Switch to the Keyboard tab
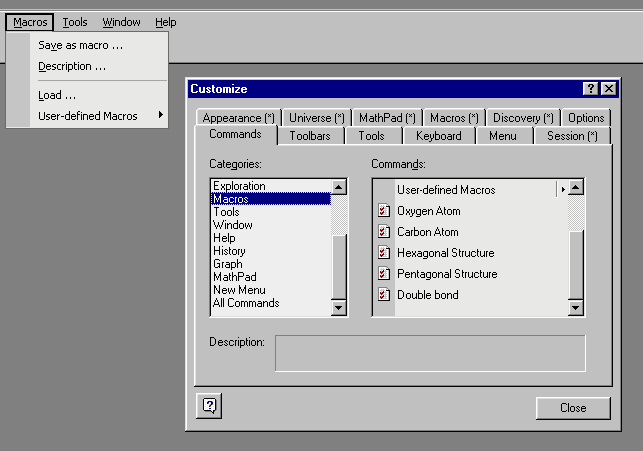643x451 pixels. (x=439, y=136)
